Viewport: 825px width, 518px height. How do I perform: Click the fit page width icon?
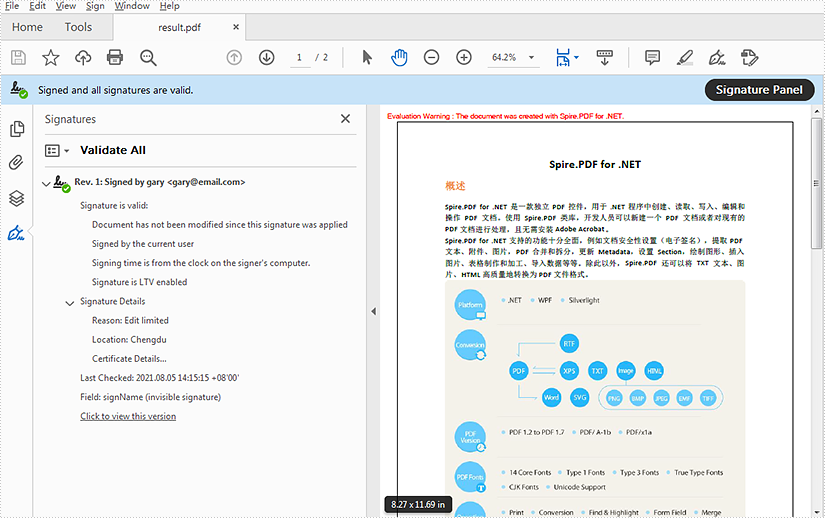tap(562, 57)
